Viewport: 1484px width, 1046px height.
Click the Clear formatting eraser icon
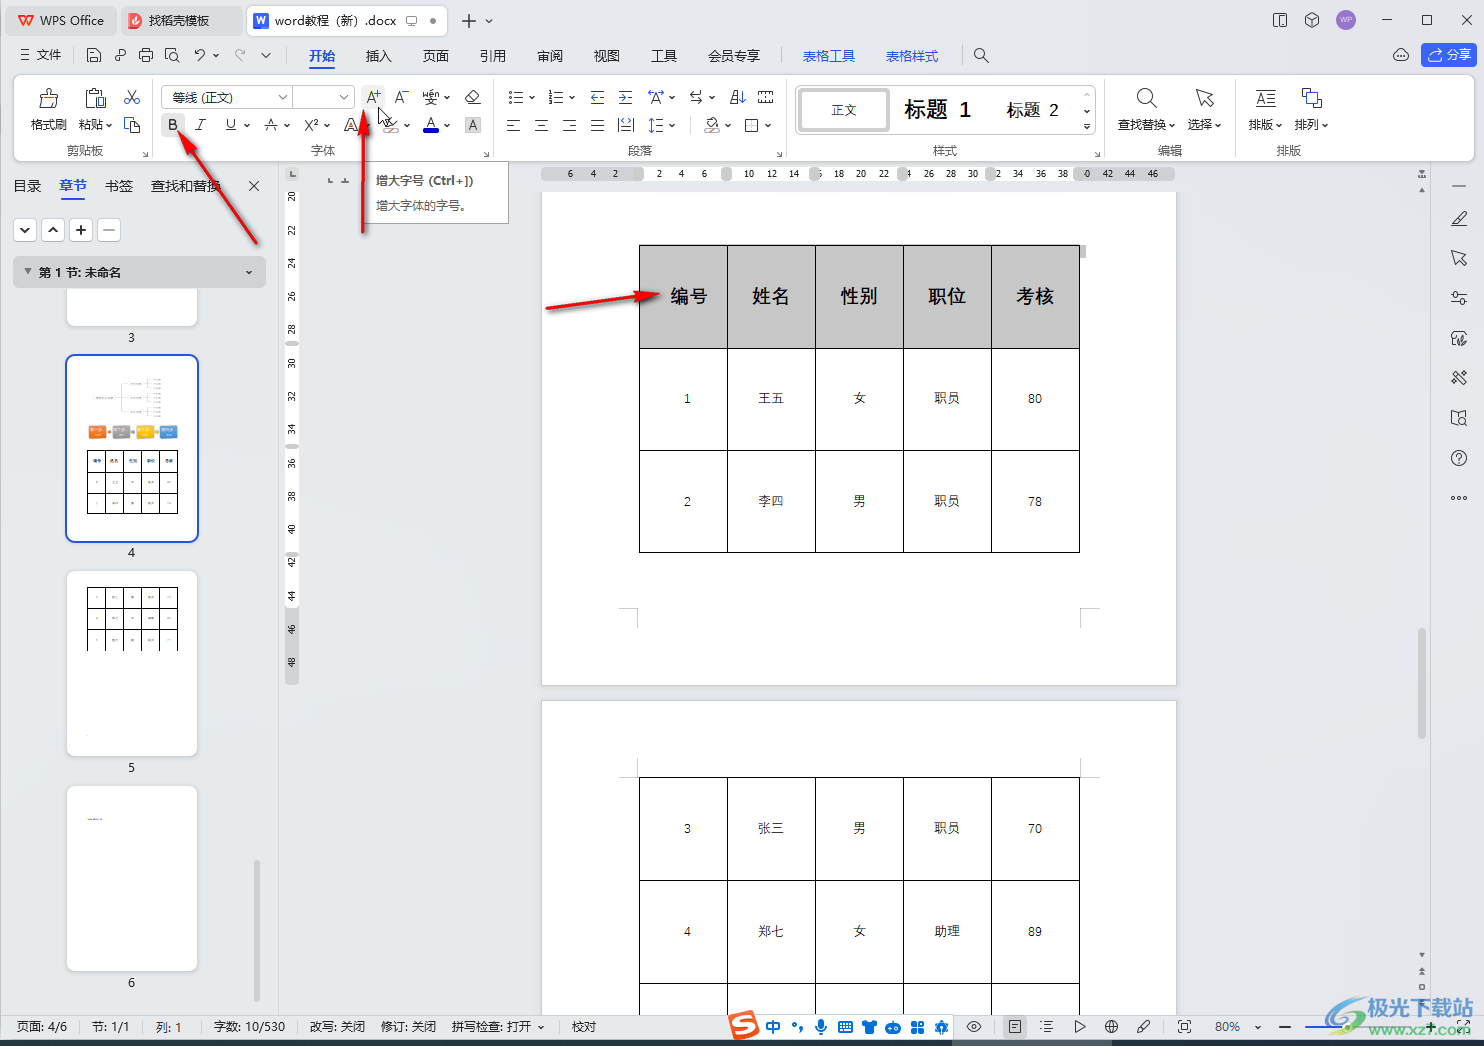point(473,97)
